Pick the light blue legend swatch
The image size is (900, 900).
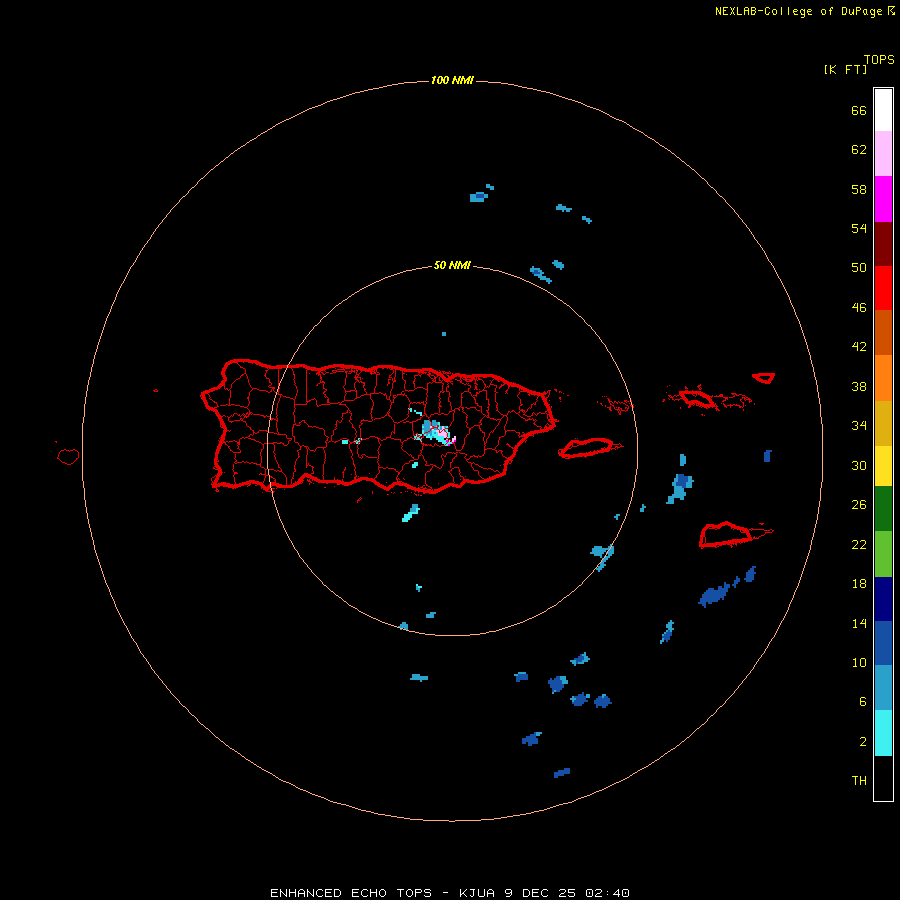(883, 687)
